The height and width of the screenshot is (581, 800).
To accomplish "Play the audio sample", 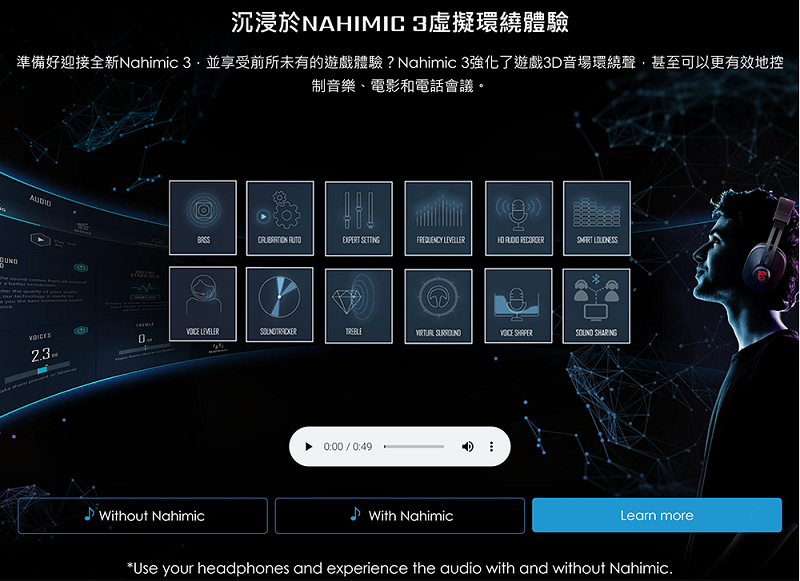I will click(308, 447).
